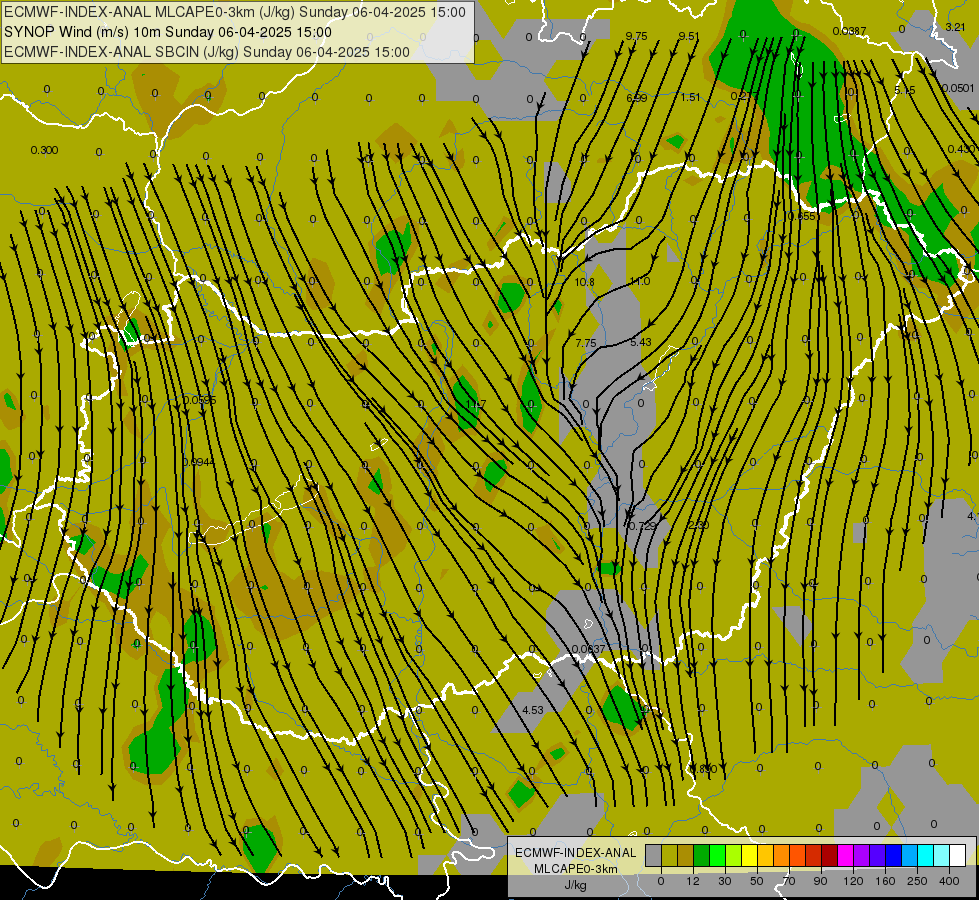The width and height of the screenshot is (979, 900).
Task: Click the map value 5.43
Action: click(641, 342)
